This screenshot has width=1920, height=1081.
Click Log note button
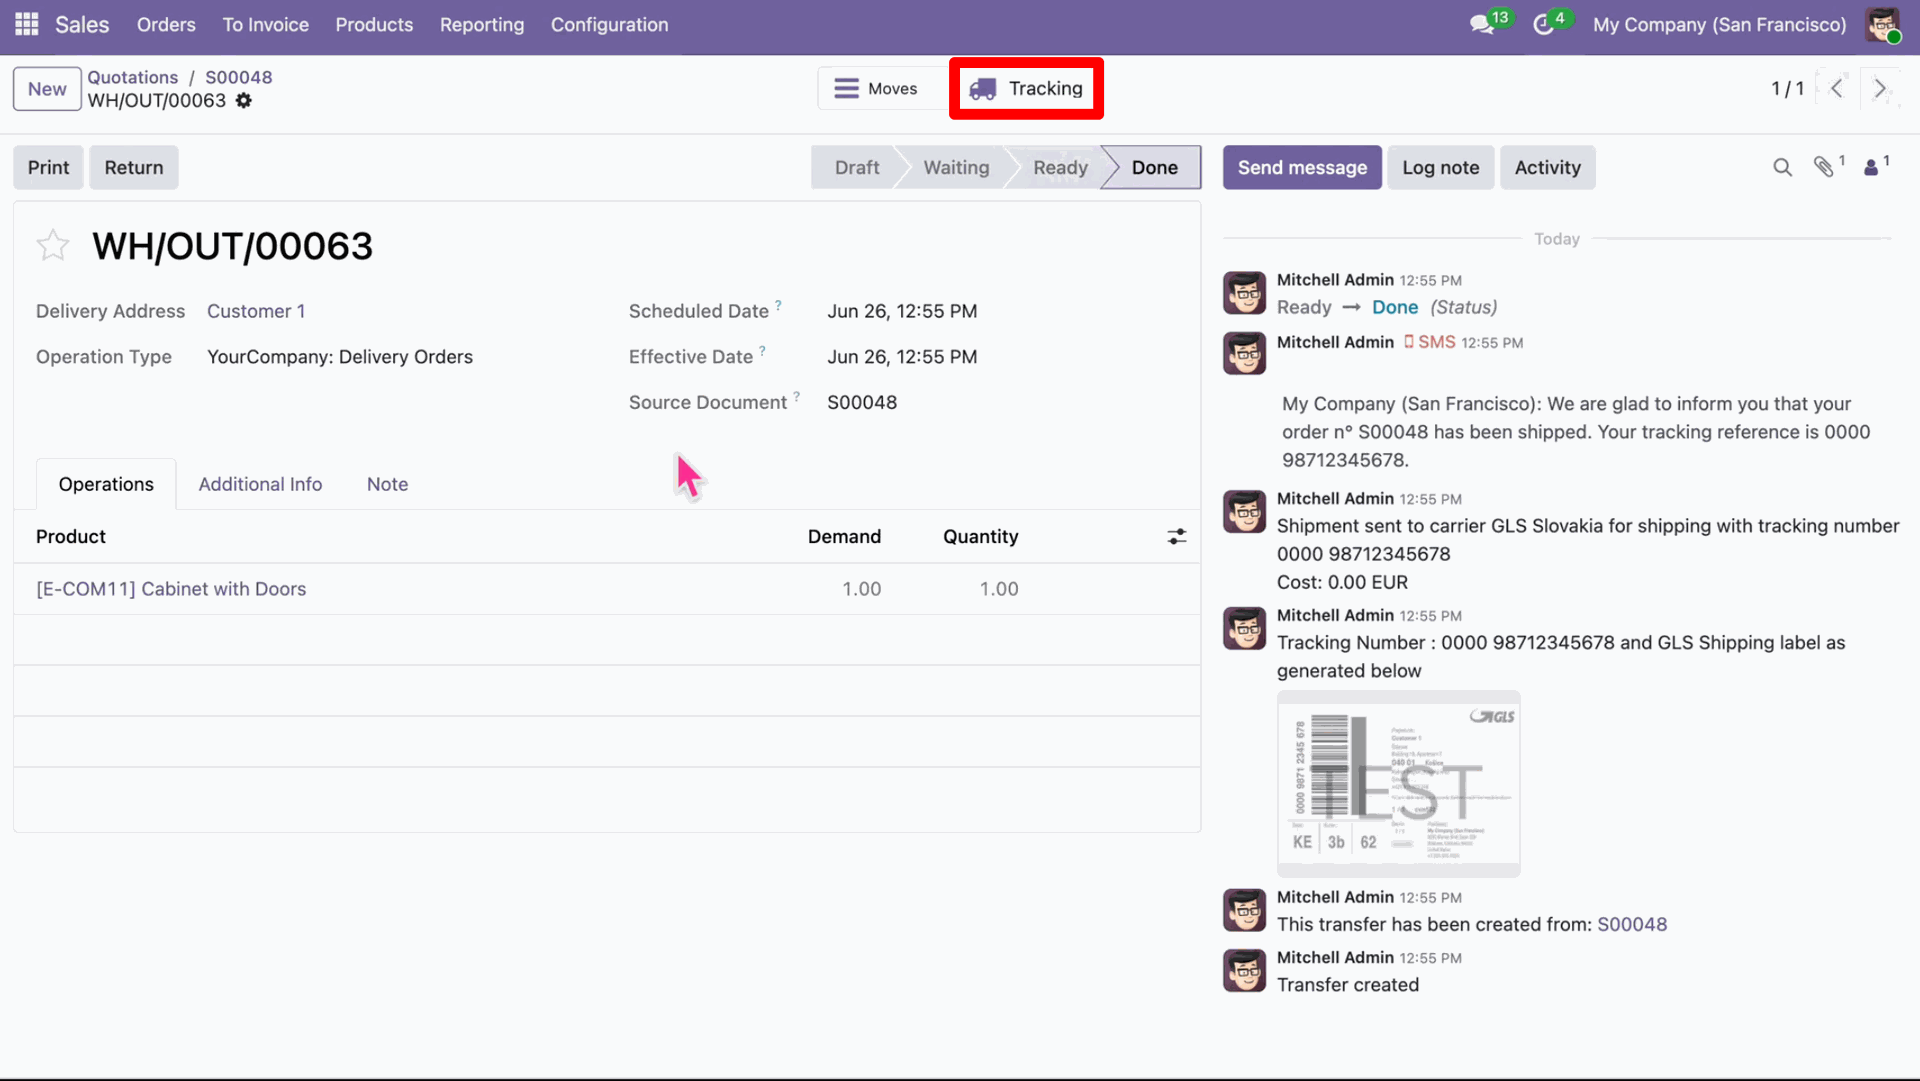click(1440, 167)
